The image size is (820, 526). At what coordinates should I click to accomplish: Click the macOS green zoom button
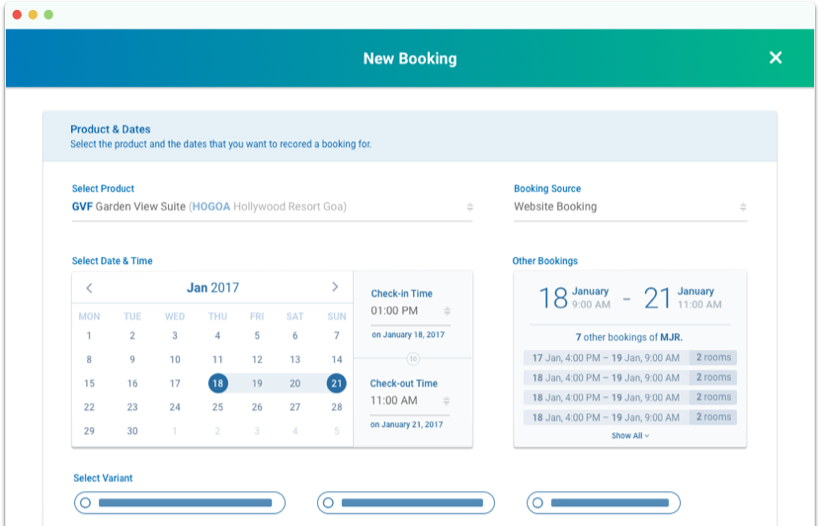tap(49, 15)
